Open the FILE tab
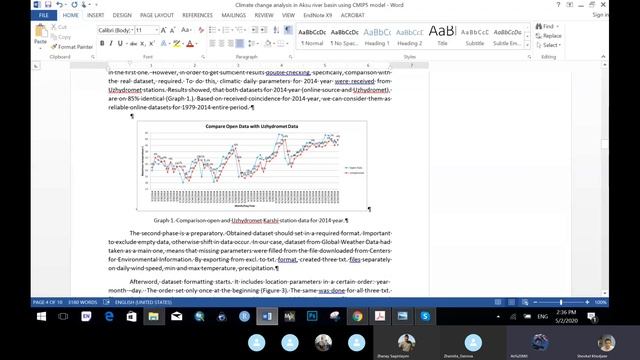Image resolution: width=640 pixels, height=360 pixels. pos(44,16)
